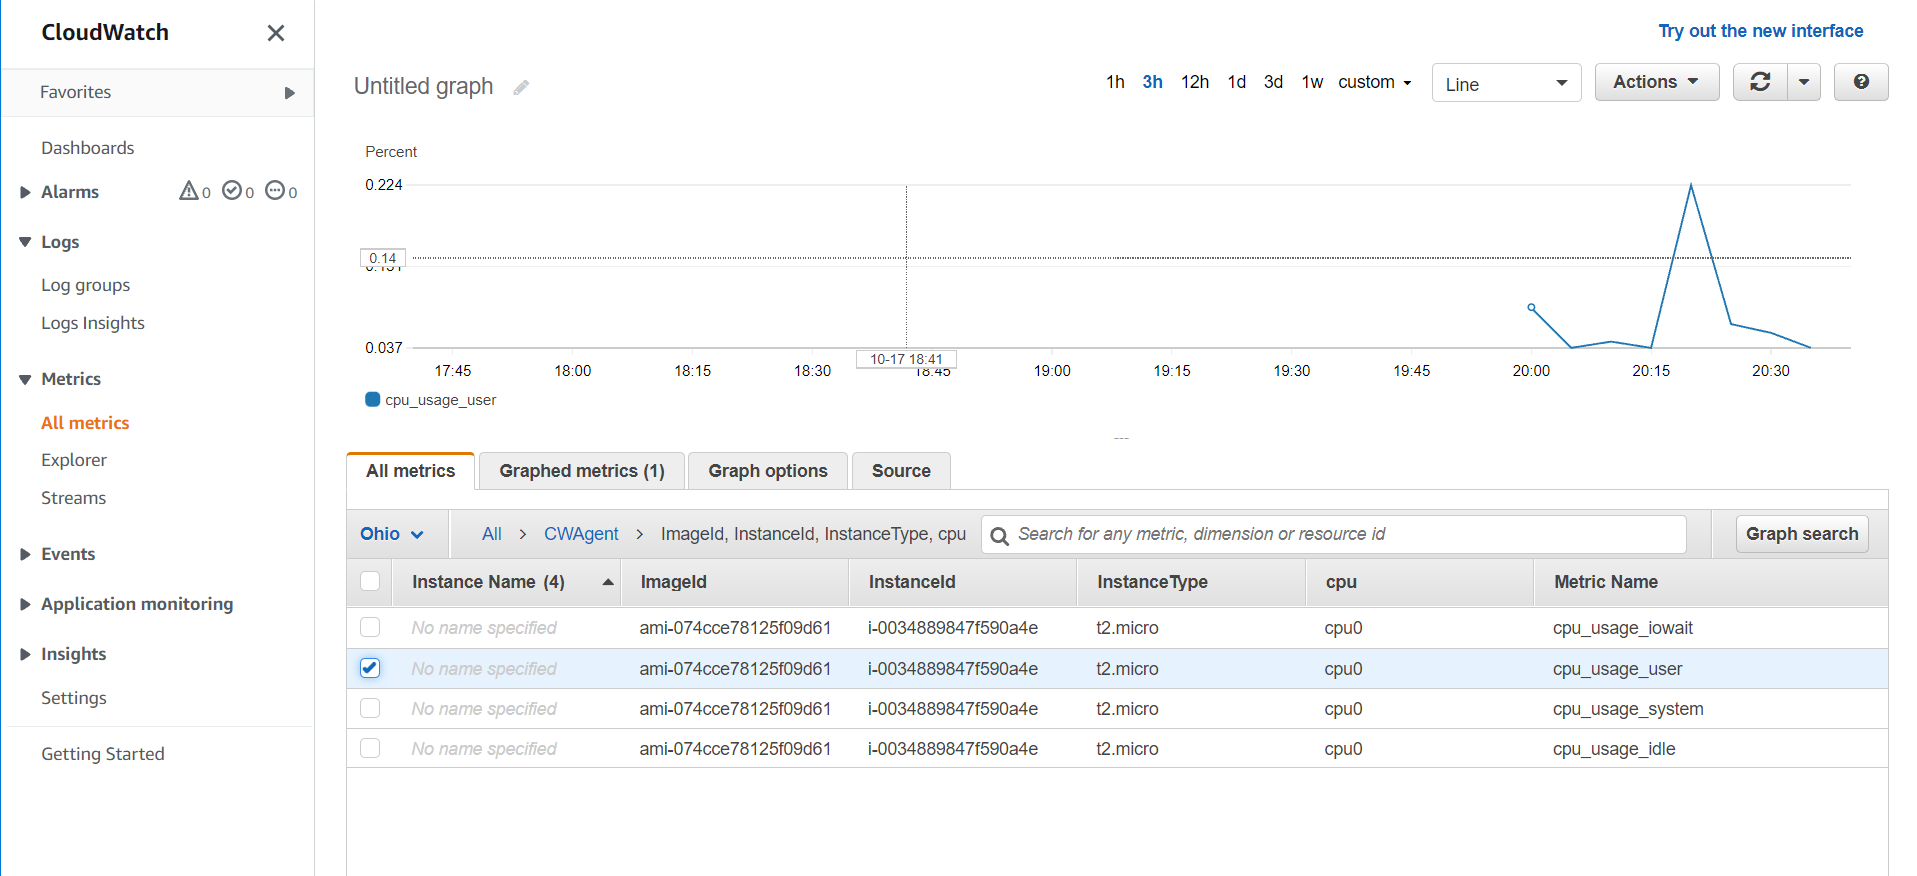1917x876 pixels.
Task: Click graph title Untitled graph
Action: pos(424,86)
